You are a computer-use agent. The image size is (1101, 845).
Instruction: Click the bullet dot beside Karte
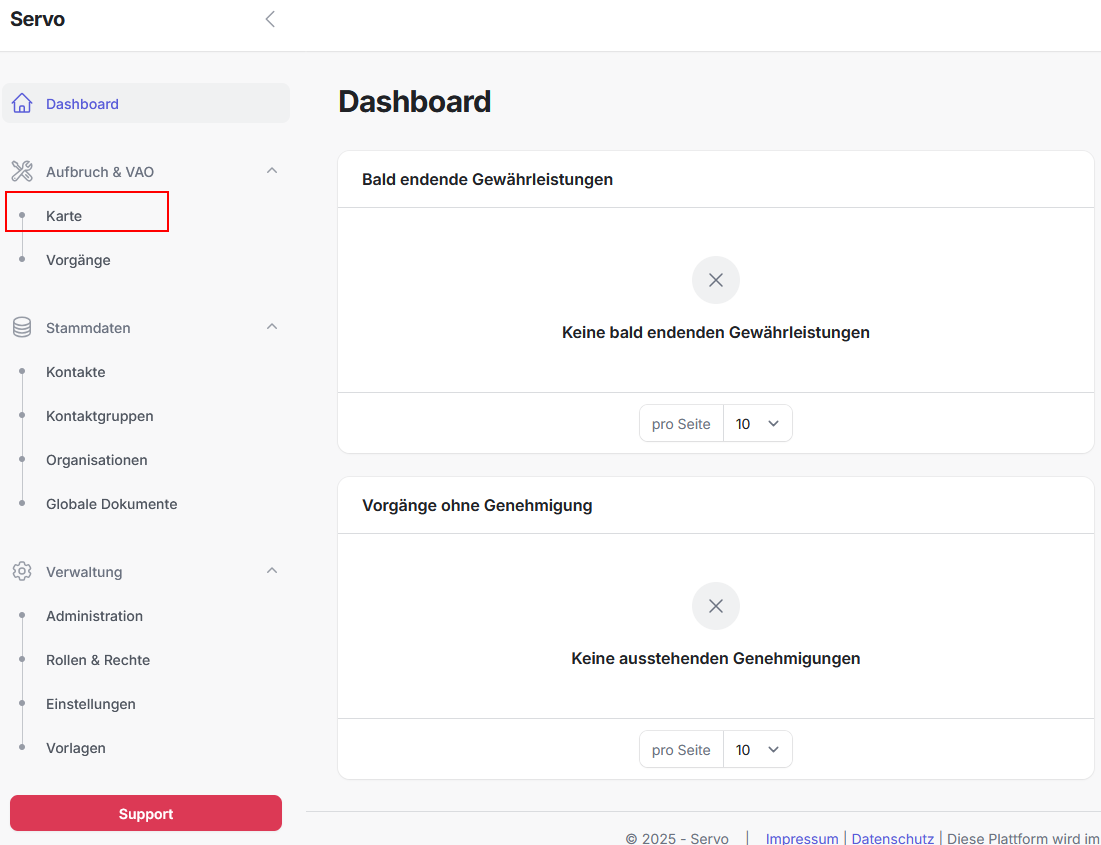coord(21,216)
